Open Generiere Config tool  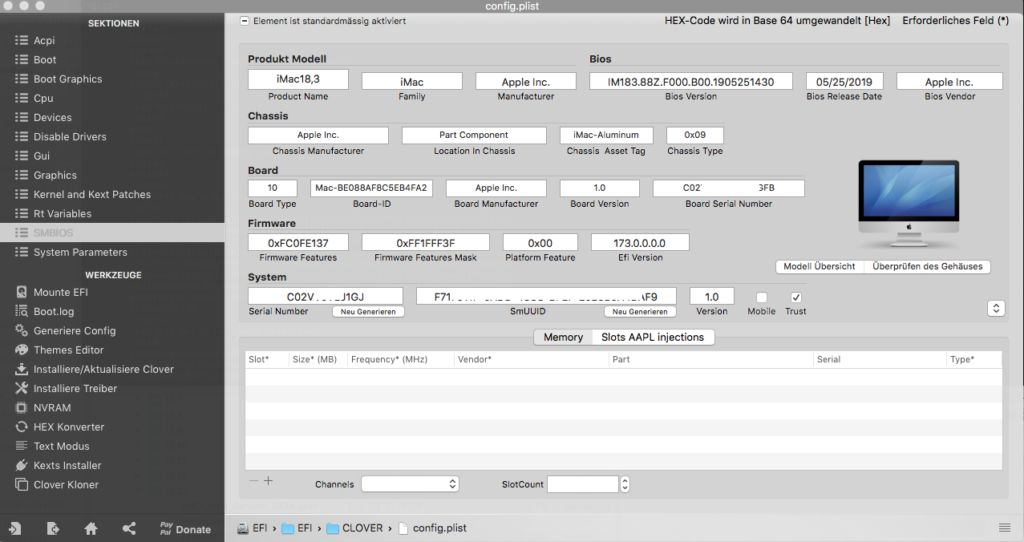pos(112,330)
